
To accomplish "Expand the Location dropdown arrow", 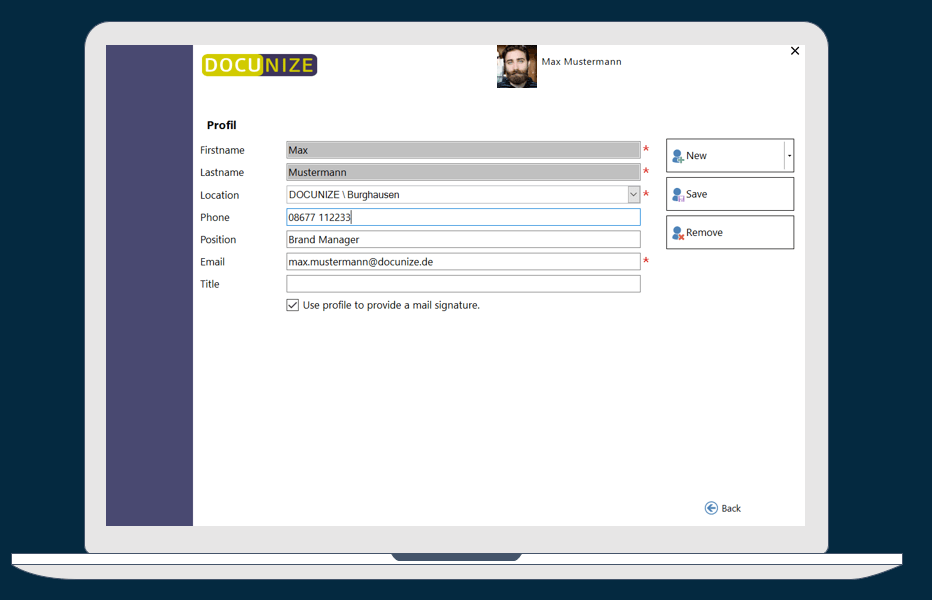I will pyautogui.click(x=633, y=195).
